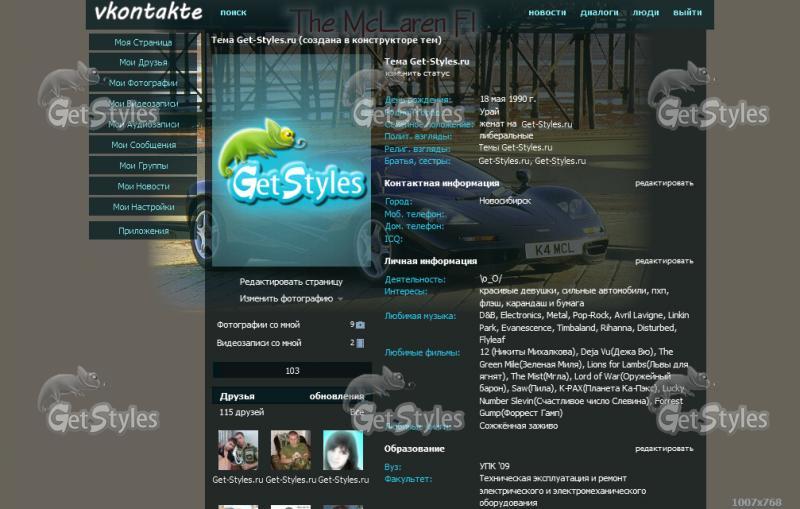This screenshot has width=800, height=509.
Task: Open Мои Настройки from left menu
Action: [x=143, y=207]
